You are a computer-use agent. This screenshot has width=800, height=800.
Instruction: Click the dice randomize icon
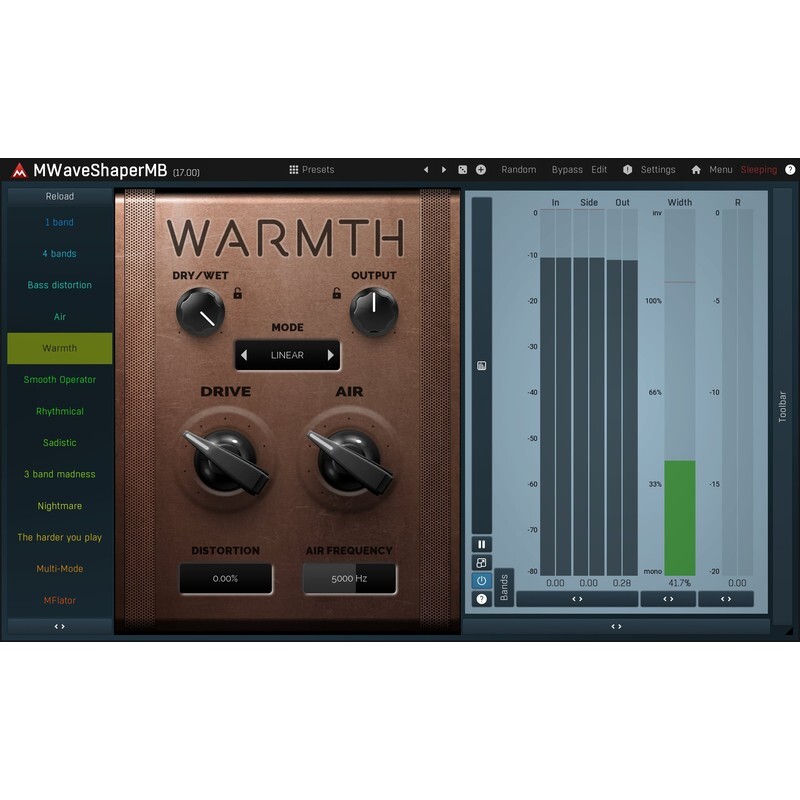click(463, 170)
